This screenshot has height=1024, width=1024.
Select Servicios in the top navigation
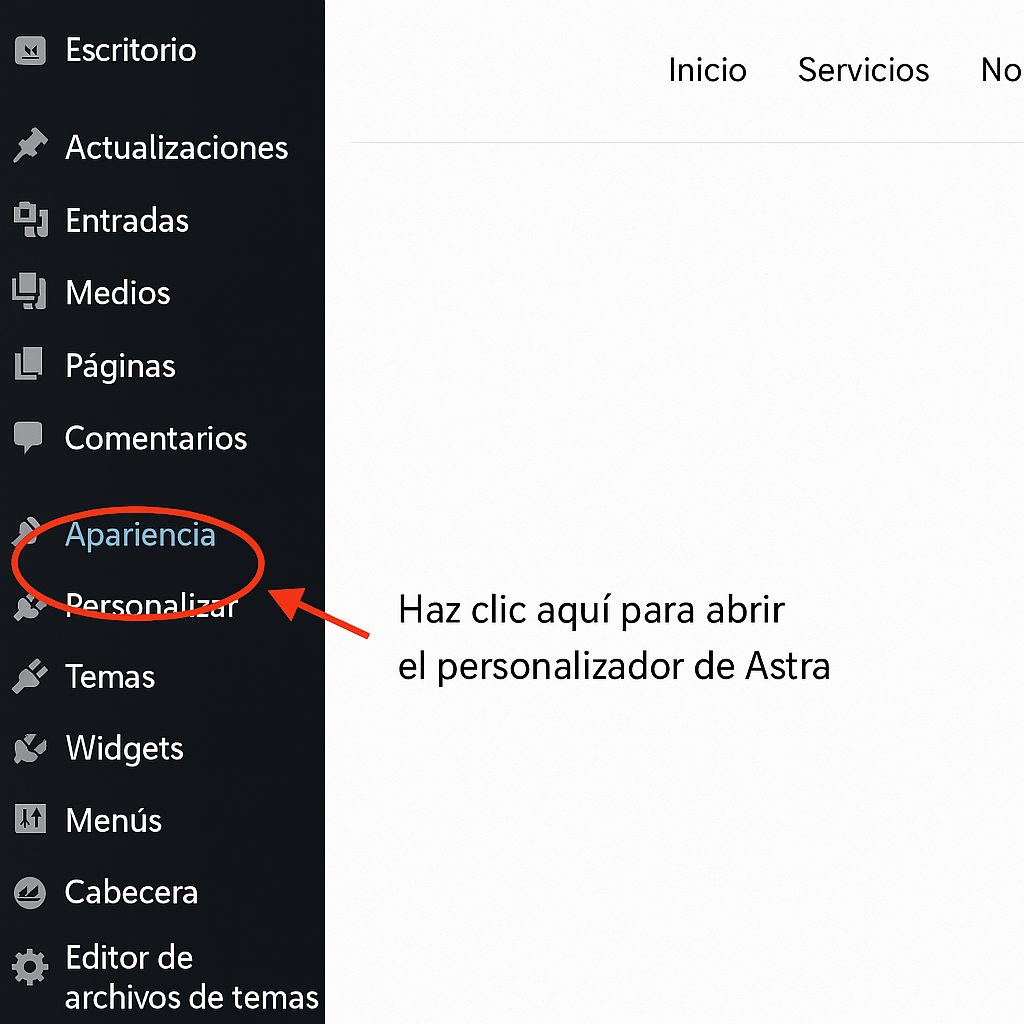pyautogui.click(x=862, y=70)
